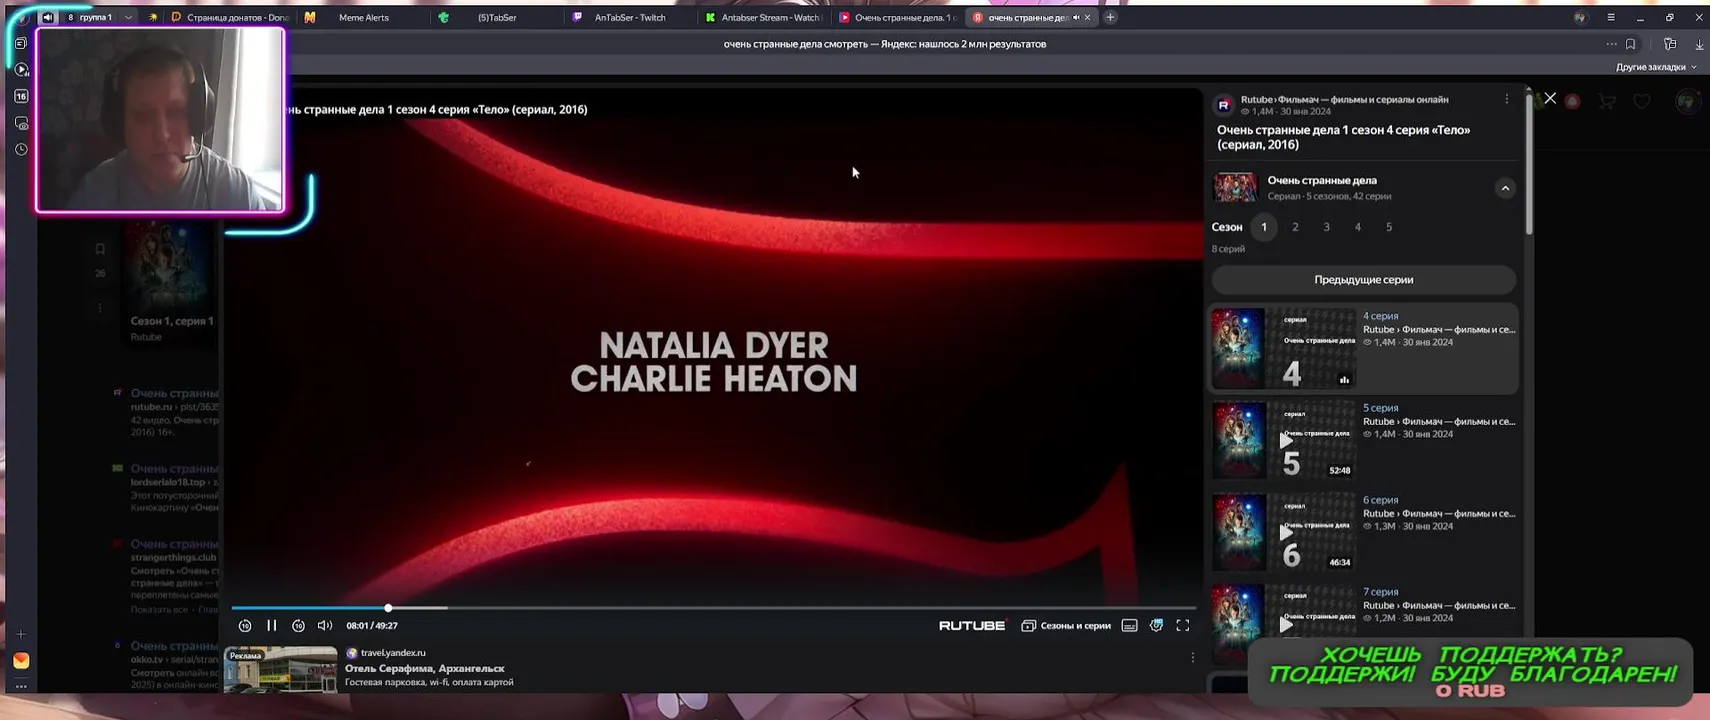1710x720 pixels.
Task: Open 'Отель Серафима, Архангельск' ad link
Action: coord(424,668)
